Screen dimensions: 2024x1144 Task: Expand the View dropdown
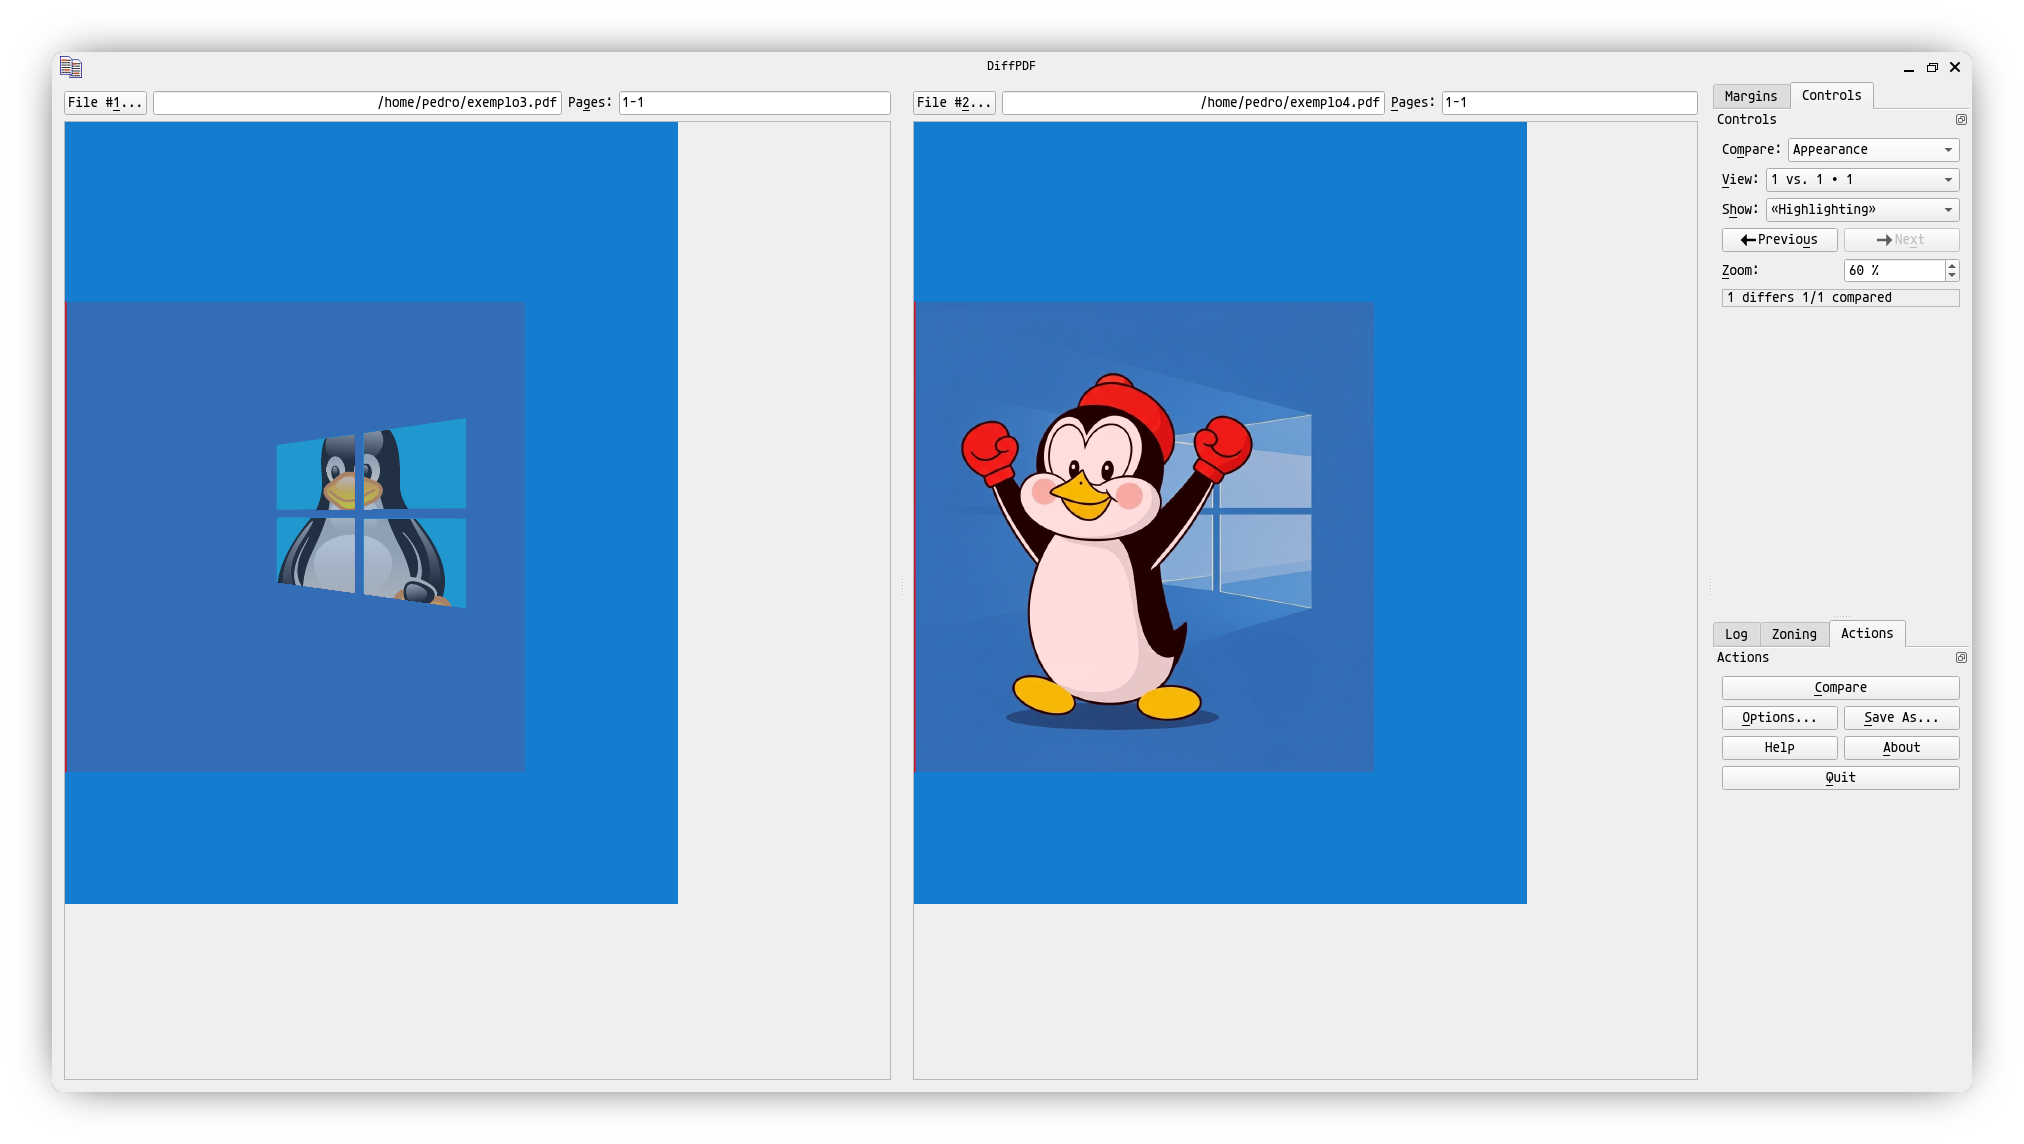[1861, 180]
